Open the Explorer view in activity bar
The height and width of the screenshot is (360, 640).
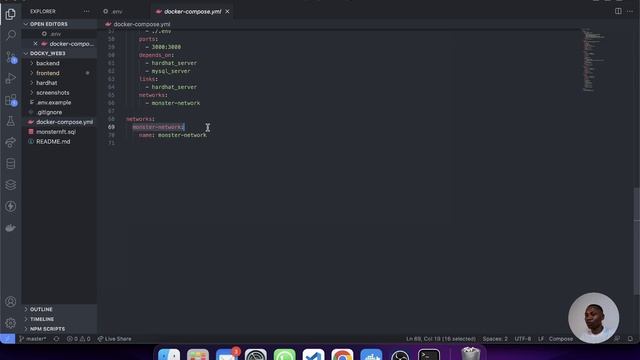coord(11,14)
